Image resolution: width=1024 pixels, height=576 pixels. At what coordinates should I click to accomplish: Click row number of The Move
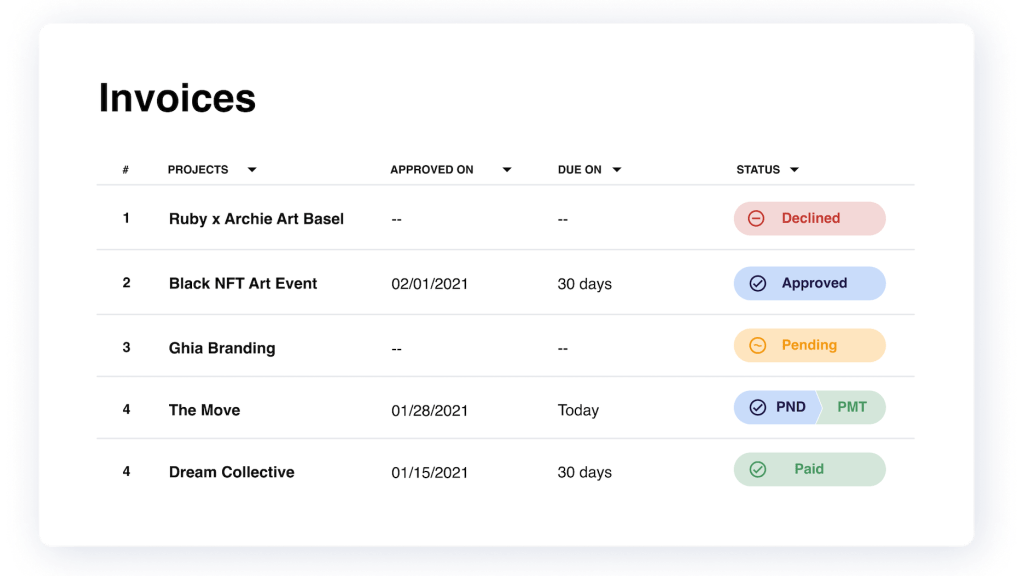126,409
